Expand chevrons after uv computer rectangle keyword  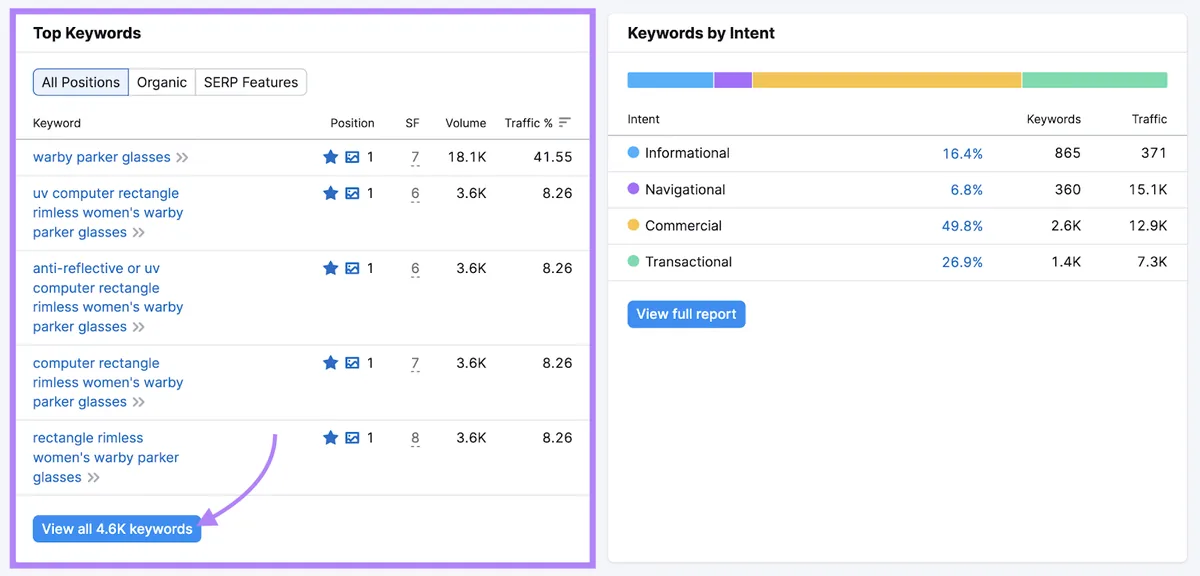139,233
